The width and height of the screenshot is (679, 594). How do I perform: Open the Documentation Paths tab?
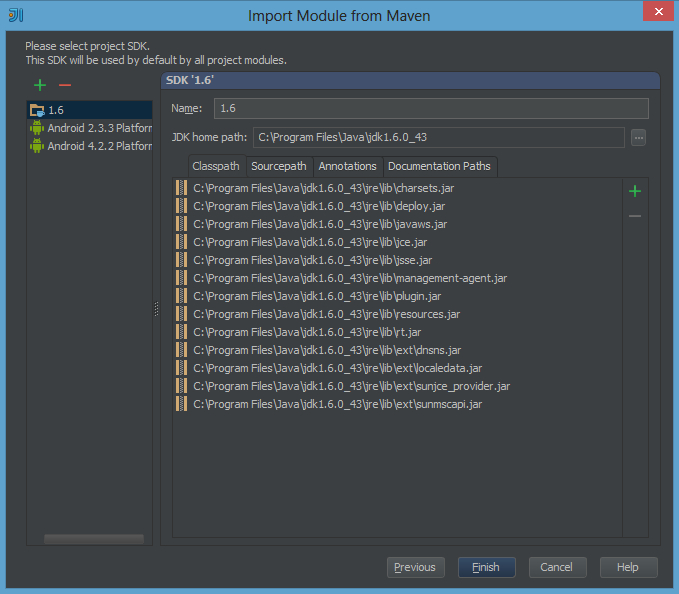click(x=439, y=166)
